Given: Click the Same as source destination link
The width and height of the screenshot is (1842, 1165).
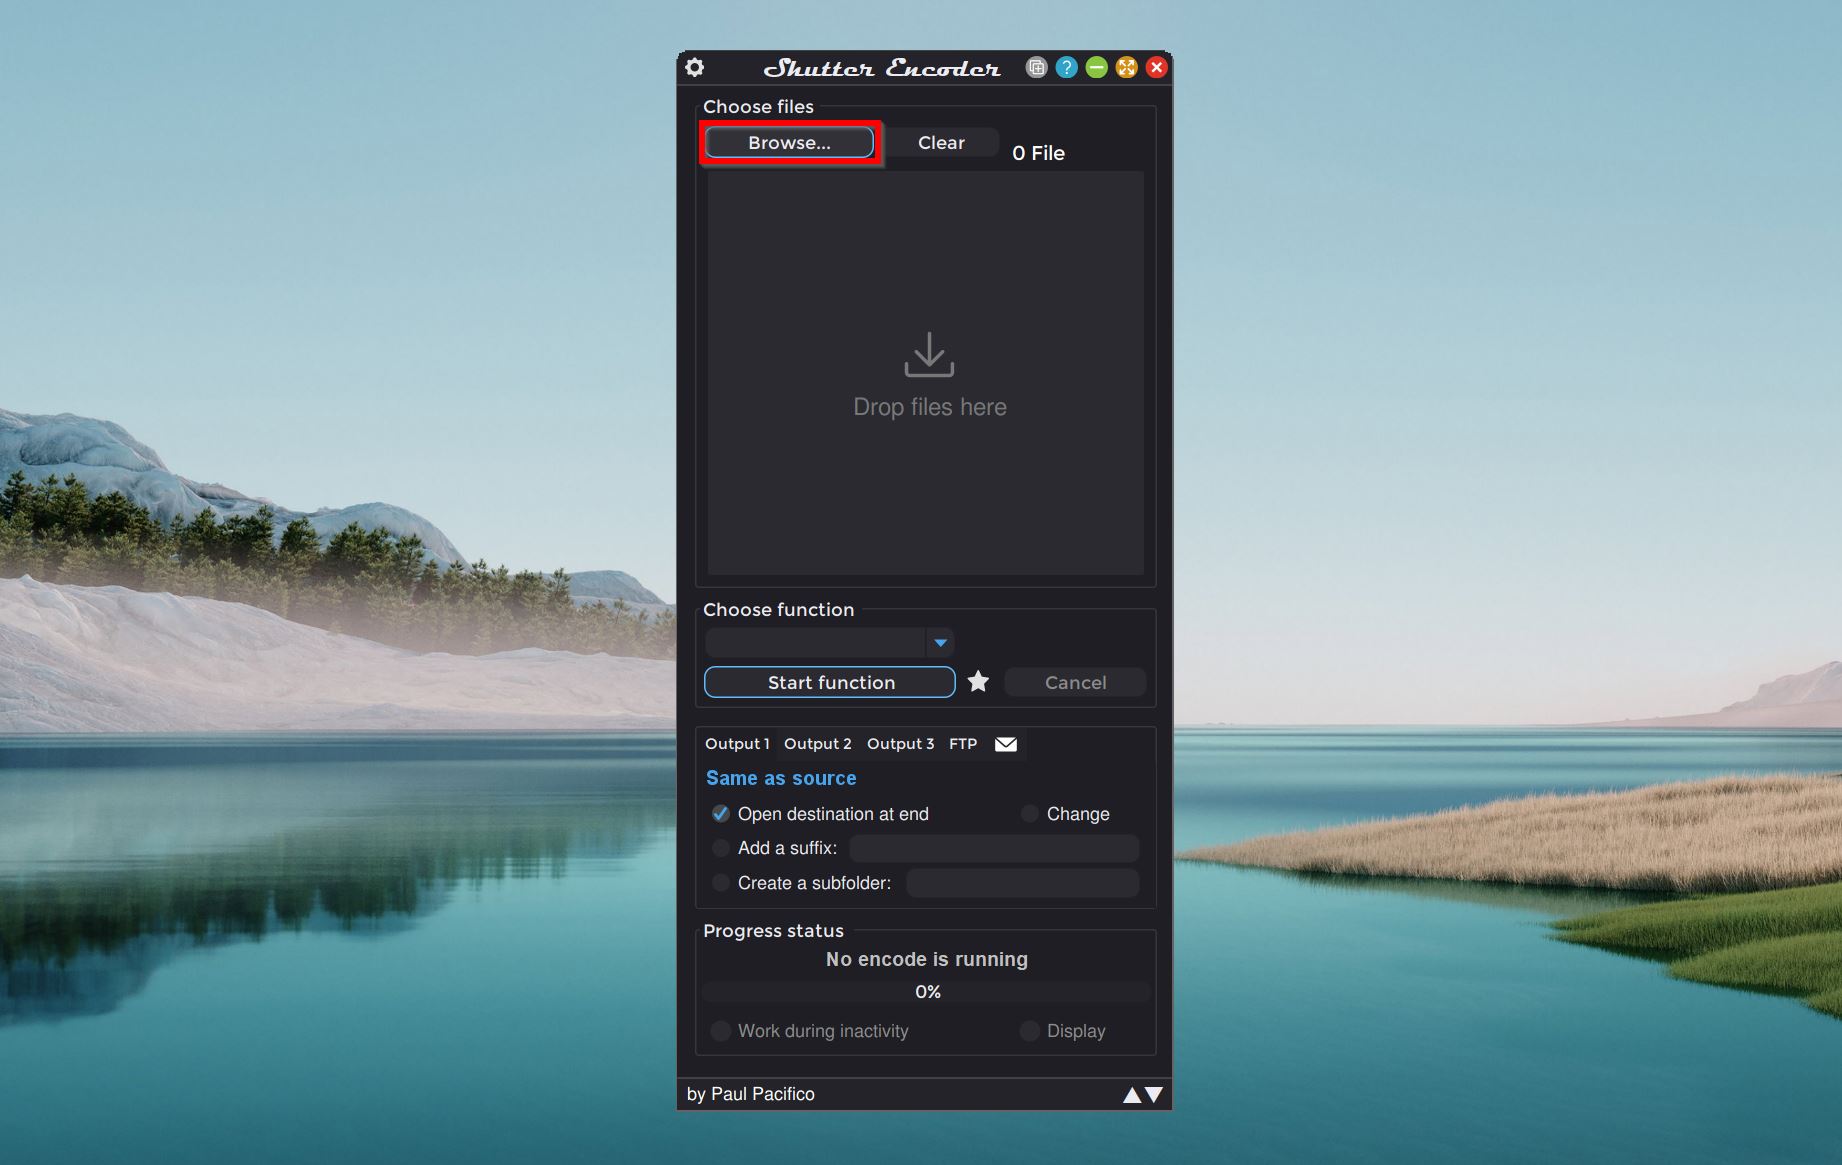Looking at the screenshot, I should click(781, 778).
